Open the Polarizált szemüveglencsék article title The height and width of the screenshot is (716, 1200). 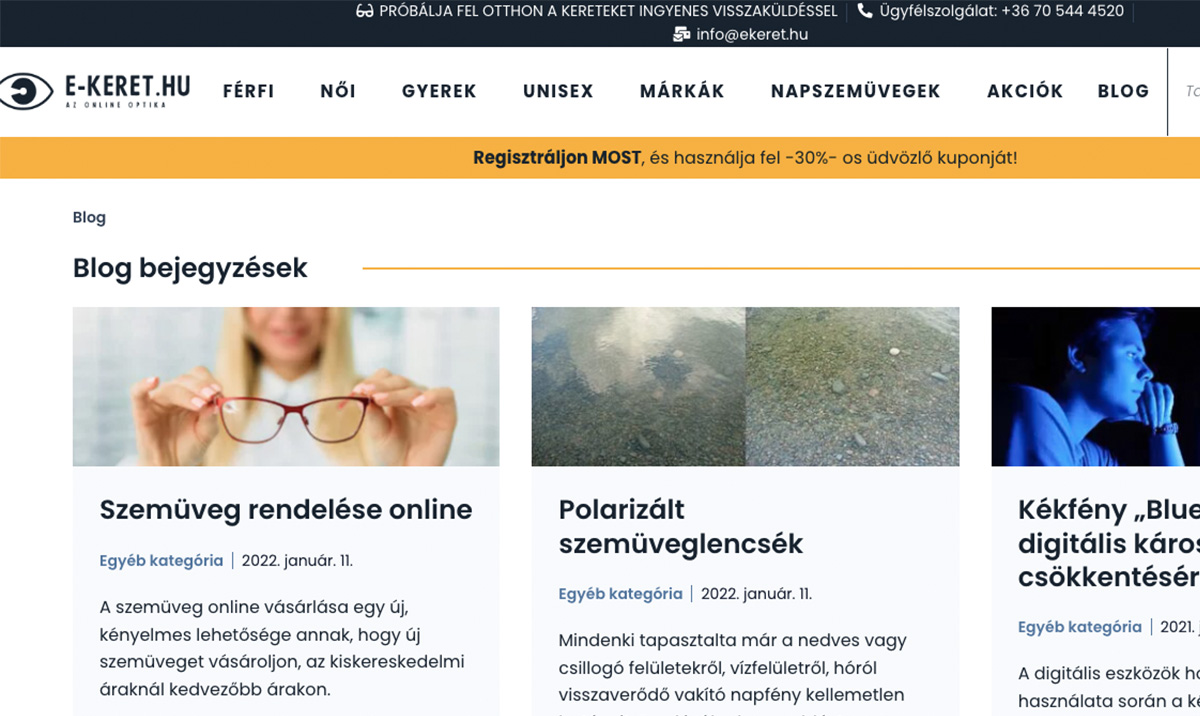681,526
